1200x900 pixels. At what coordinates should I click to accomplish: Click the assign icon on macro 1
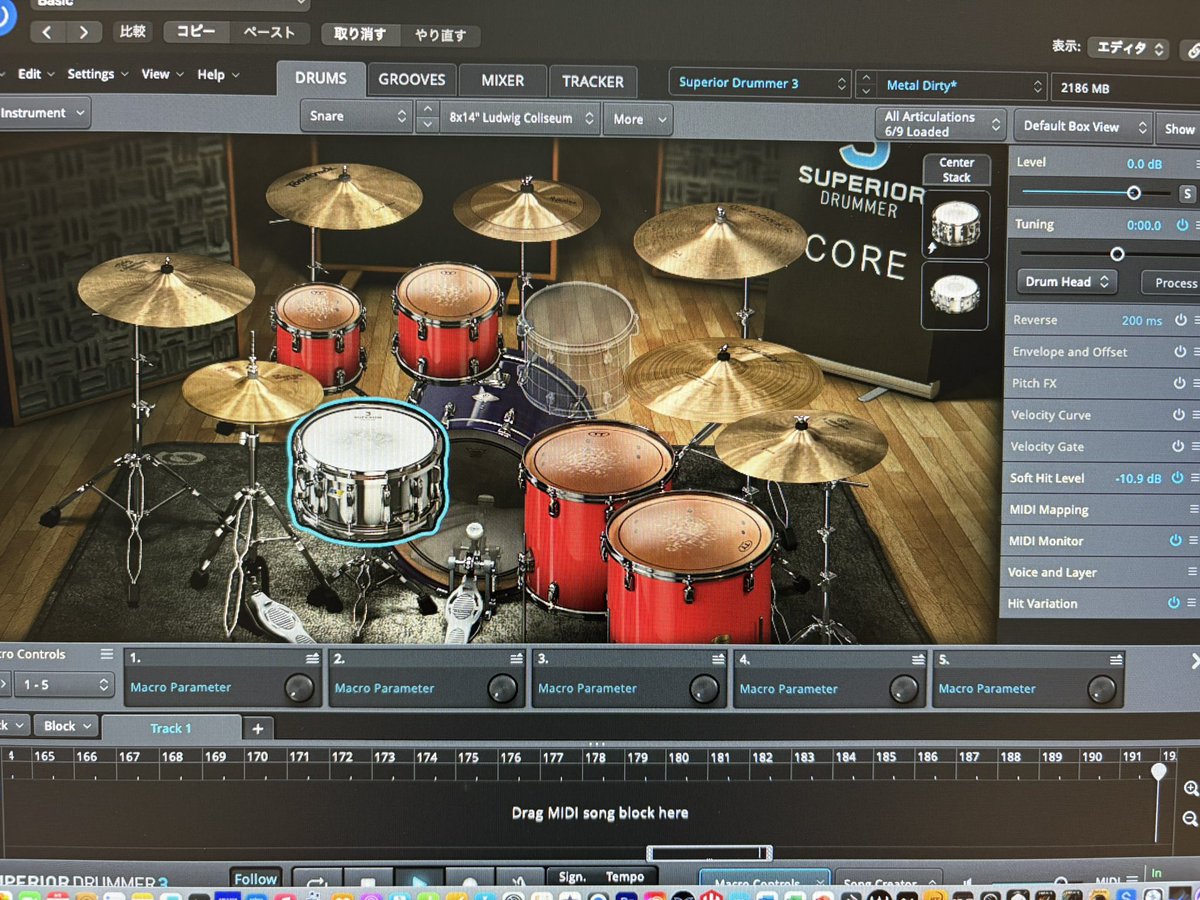(311, 659)
